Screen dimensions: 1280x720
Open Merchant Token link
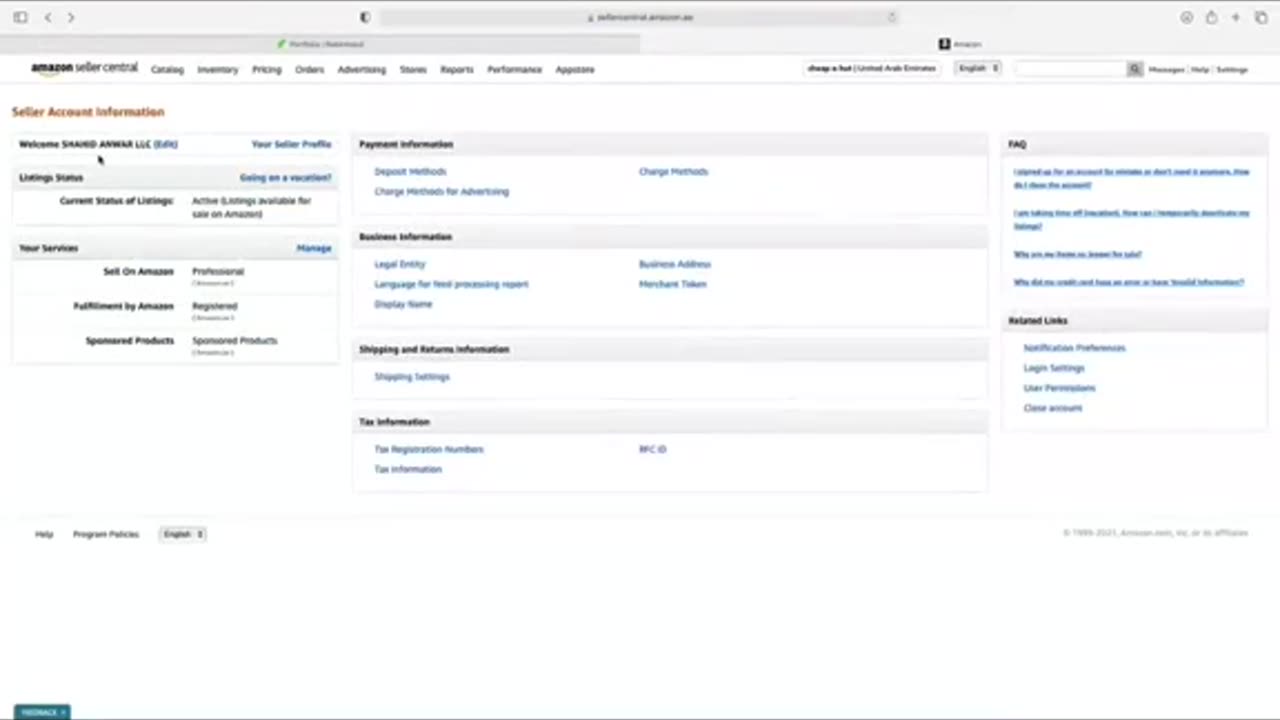coord(673,284)
